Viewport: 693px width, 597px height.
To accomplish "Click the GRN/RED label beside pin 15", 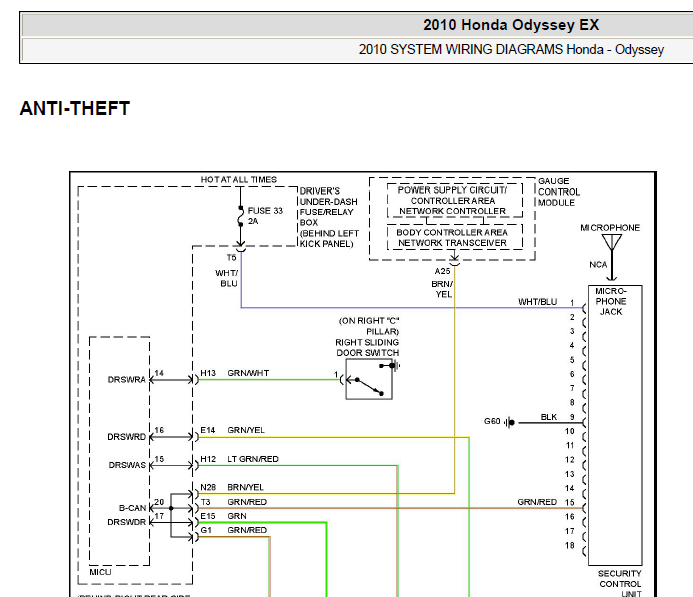I will click(537, 502).
